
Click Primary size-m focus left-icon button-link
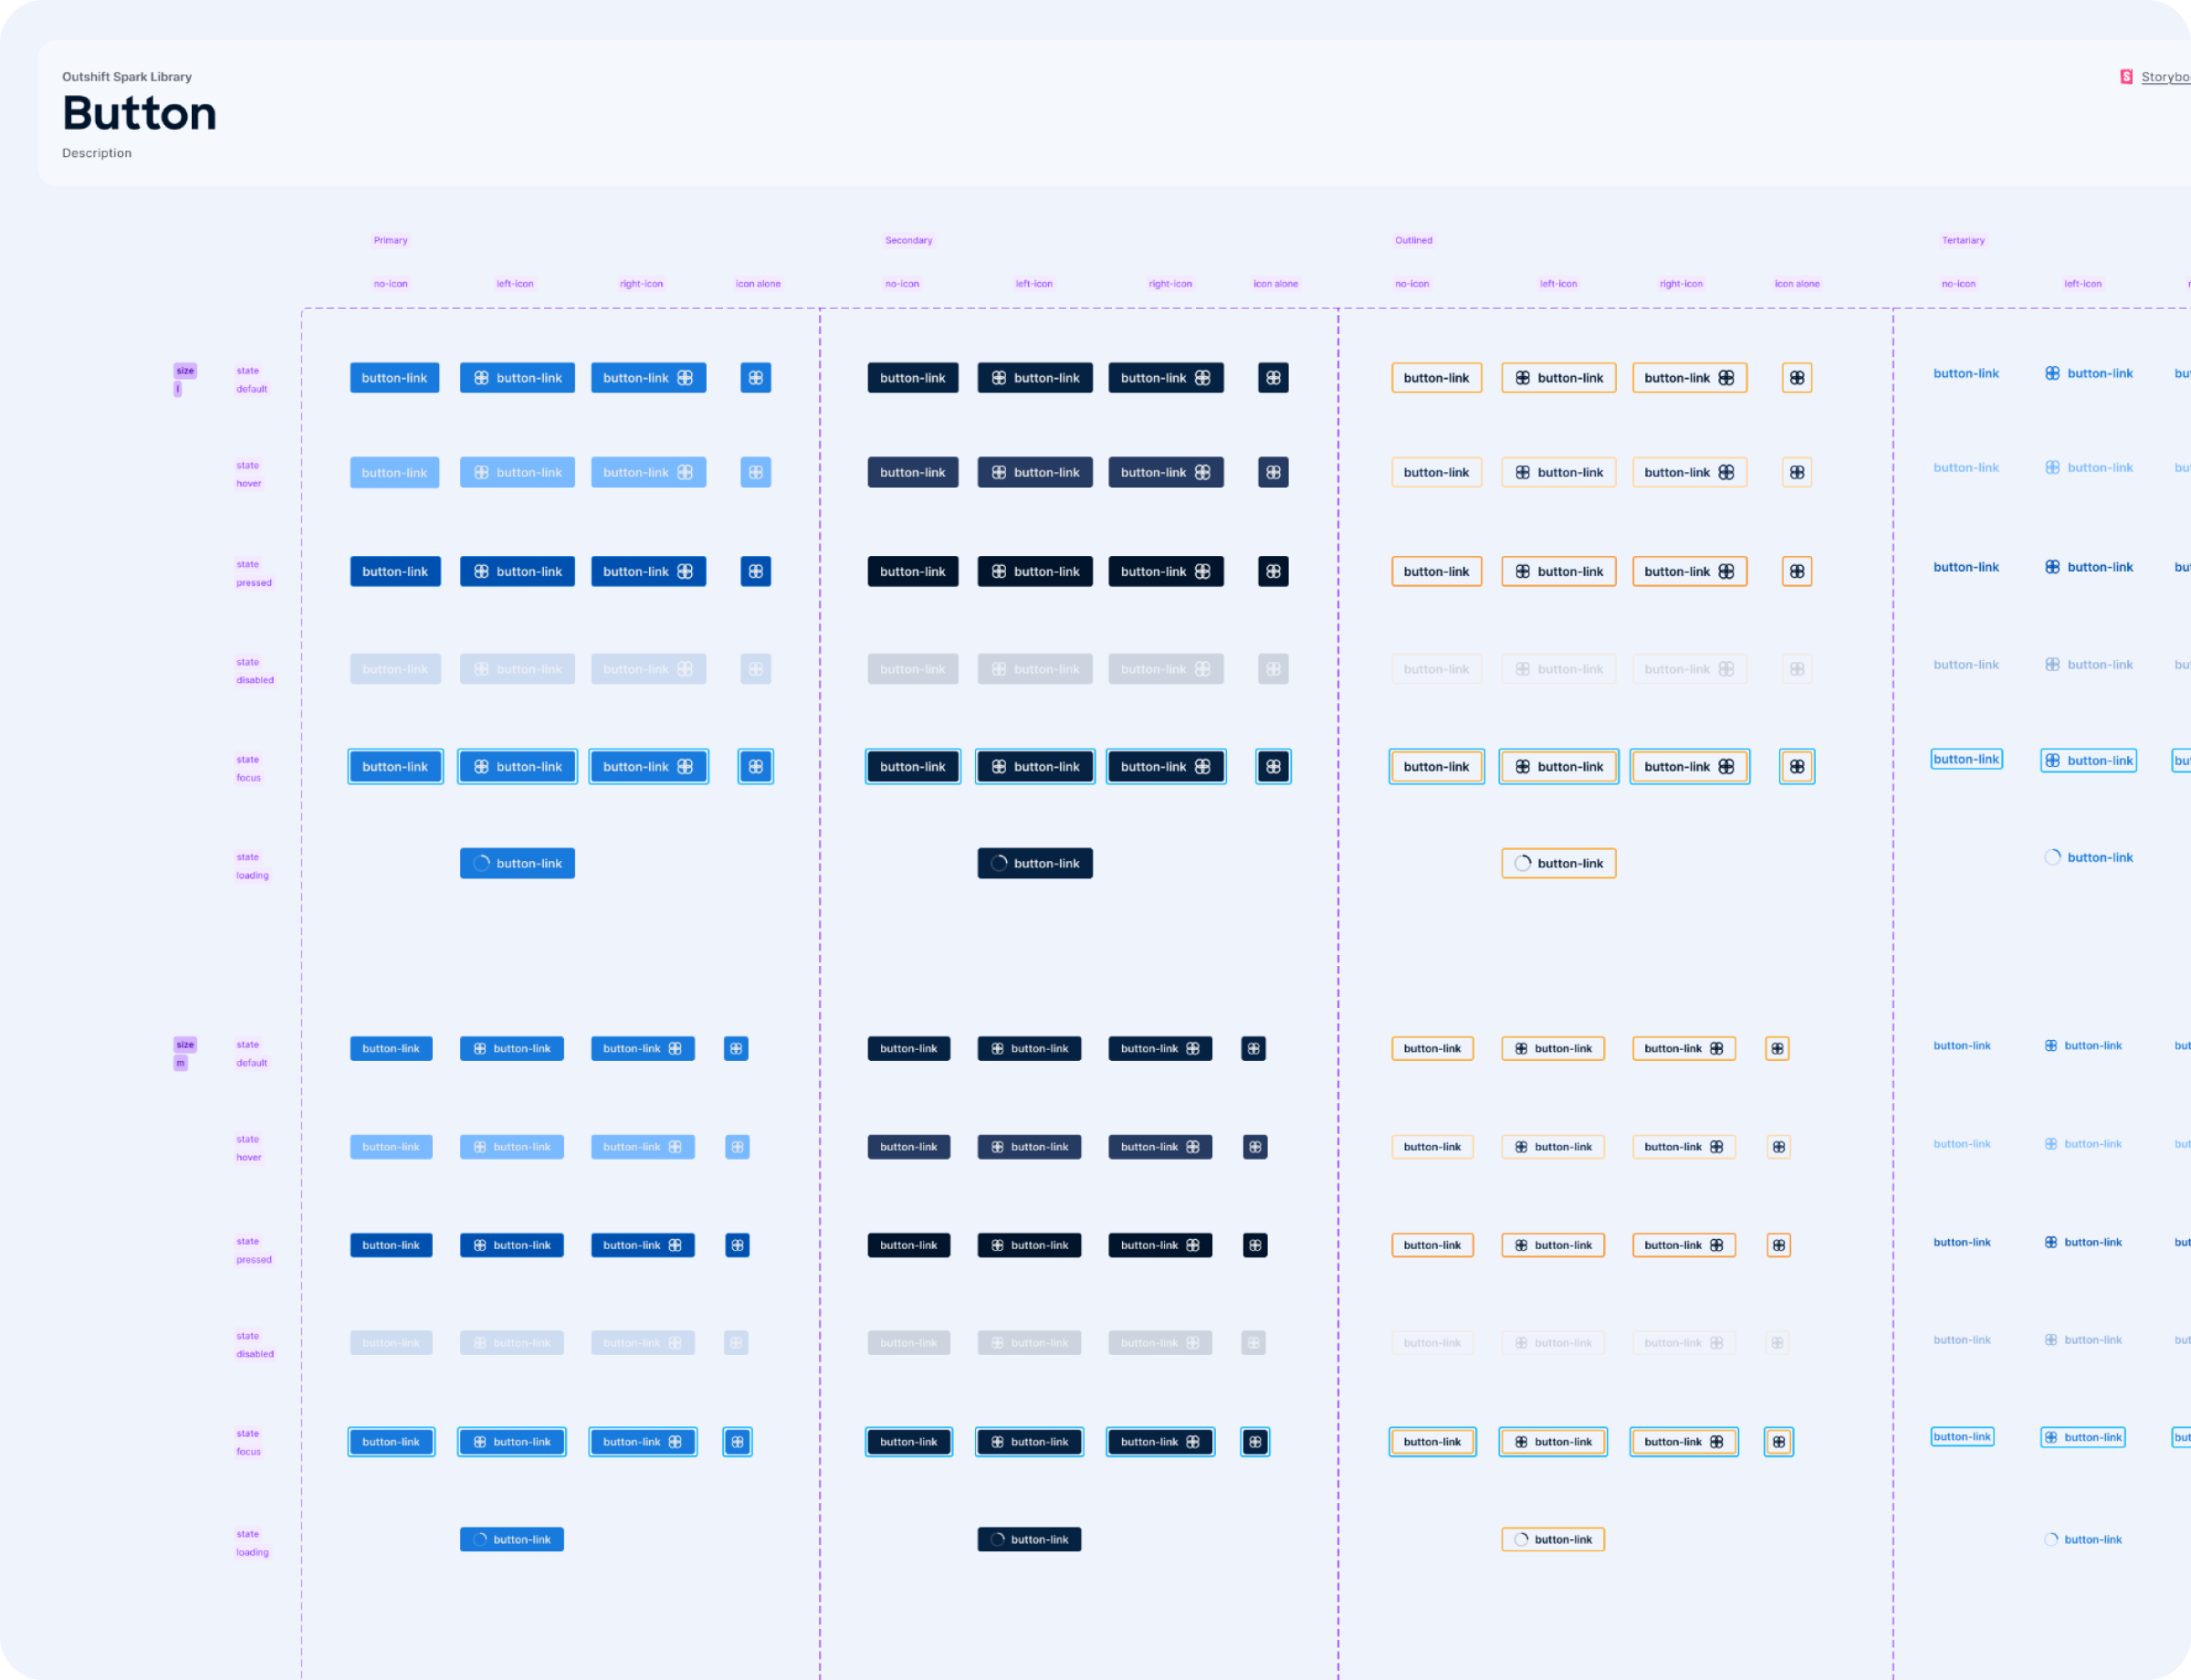(512, 1442)
